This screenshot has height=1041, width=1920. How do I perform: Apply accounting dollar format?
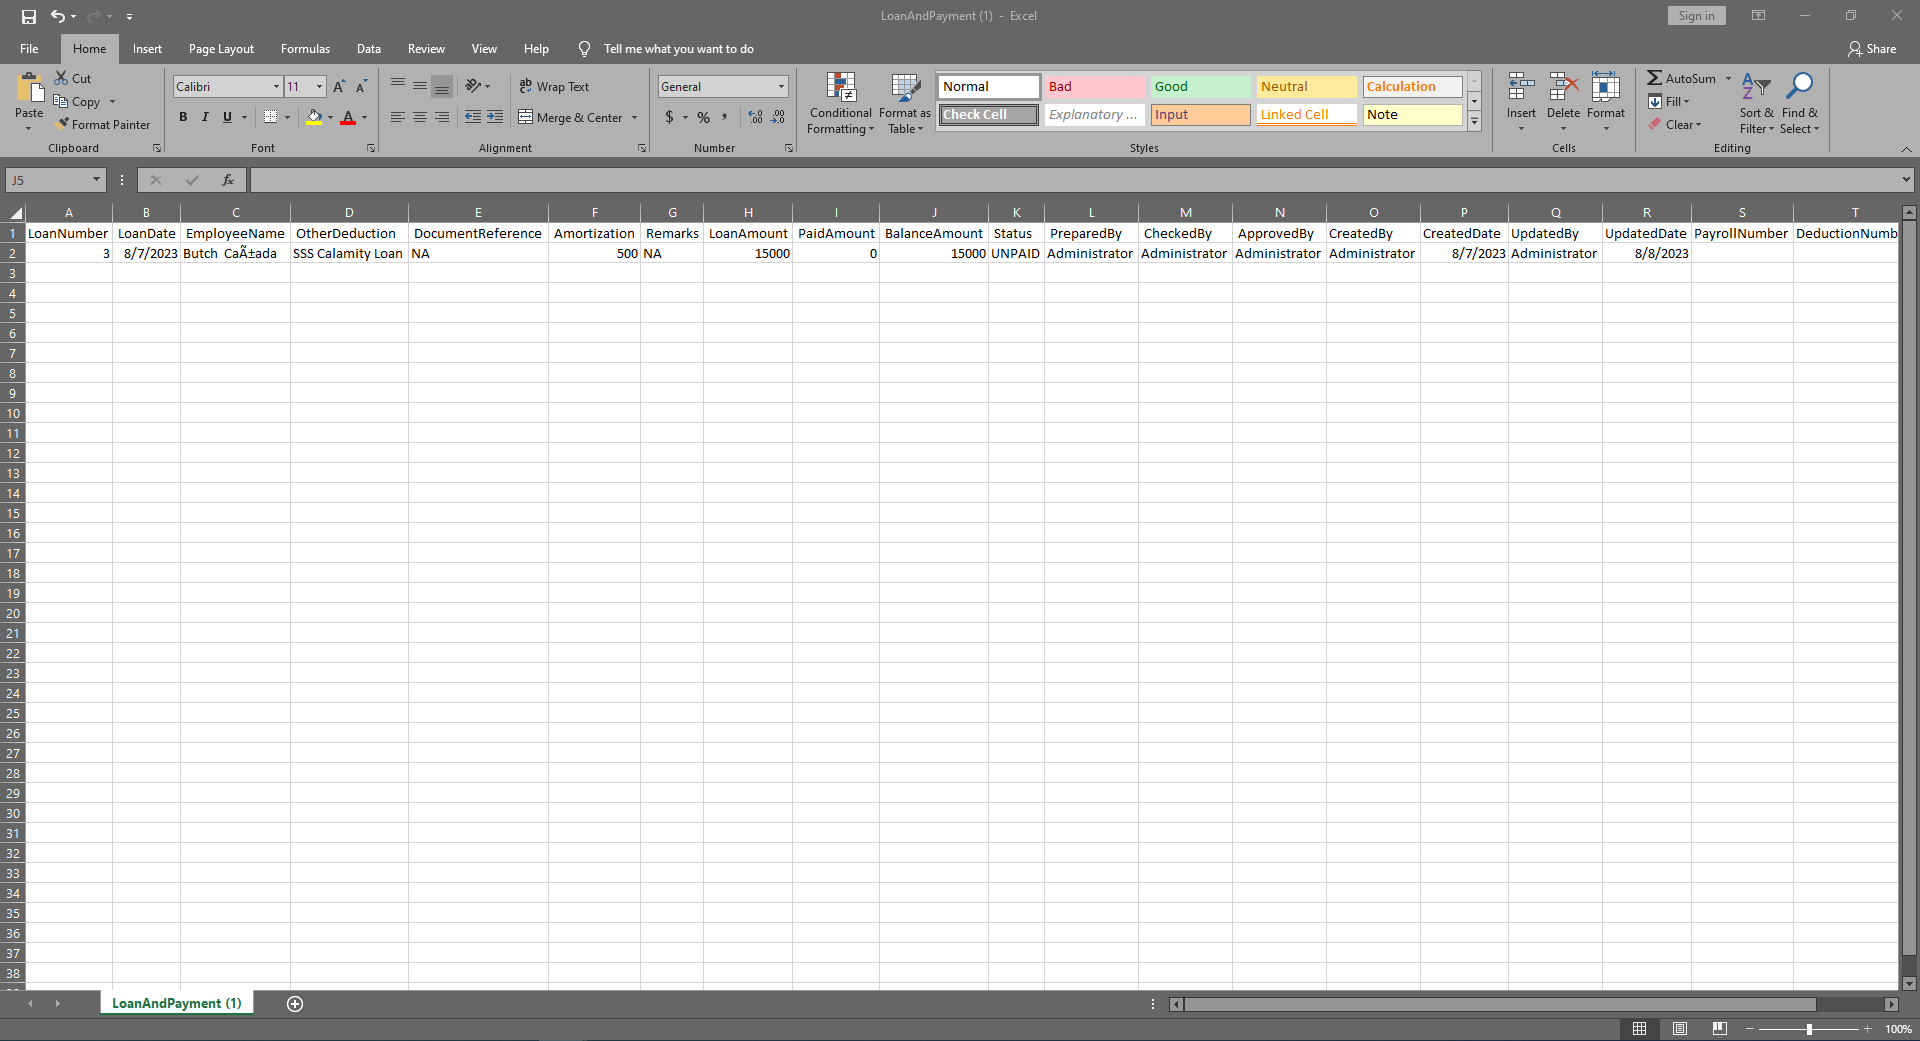coord(669,117)
